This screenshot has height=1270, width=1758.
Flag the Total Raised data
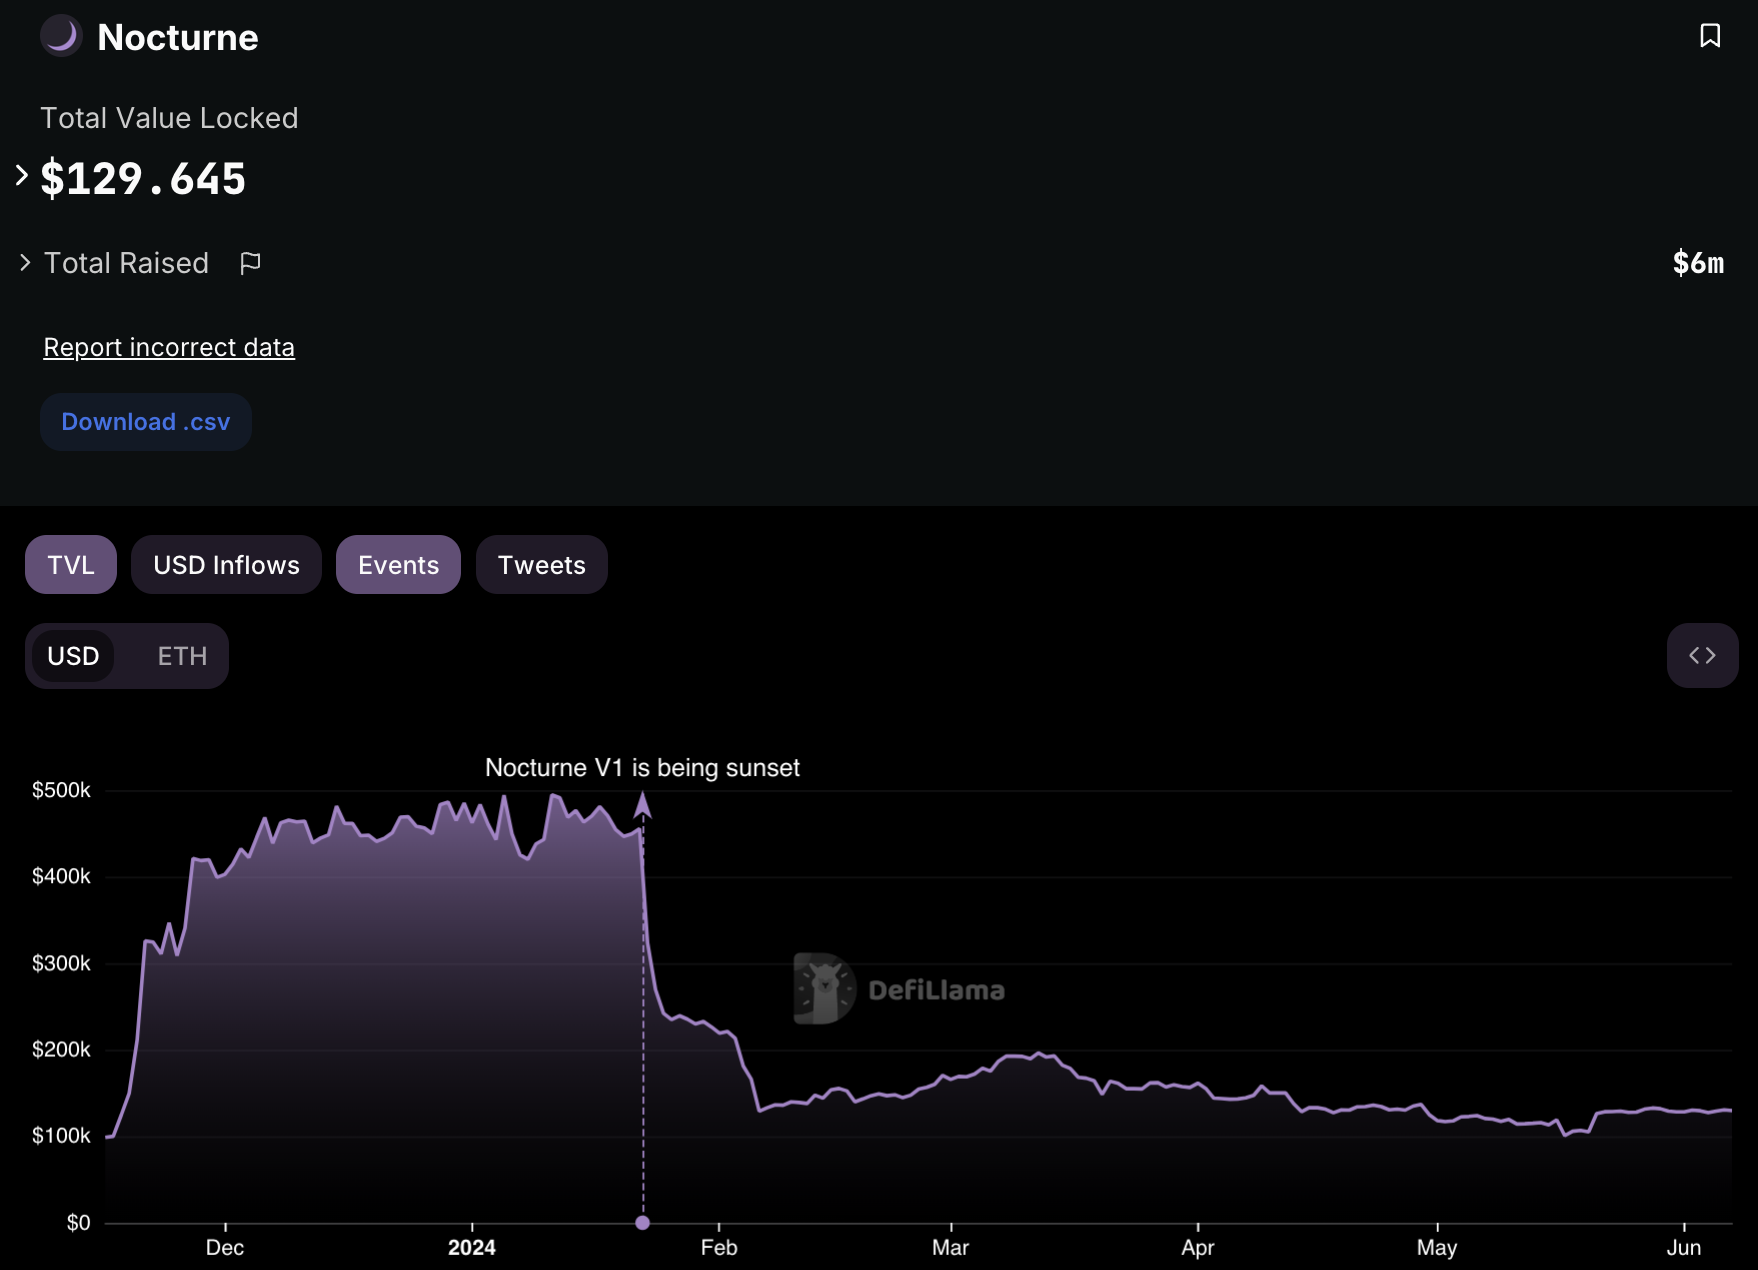(x=250, y=263)
